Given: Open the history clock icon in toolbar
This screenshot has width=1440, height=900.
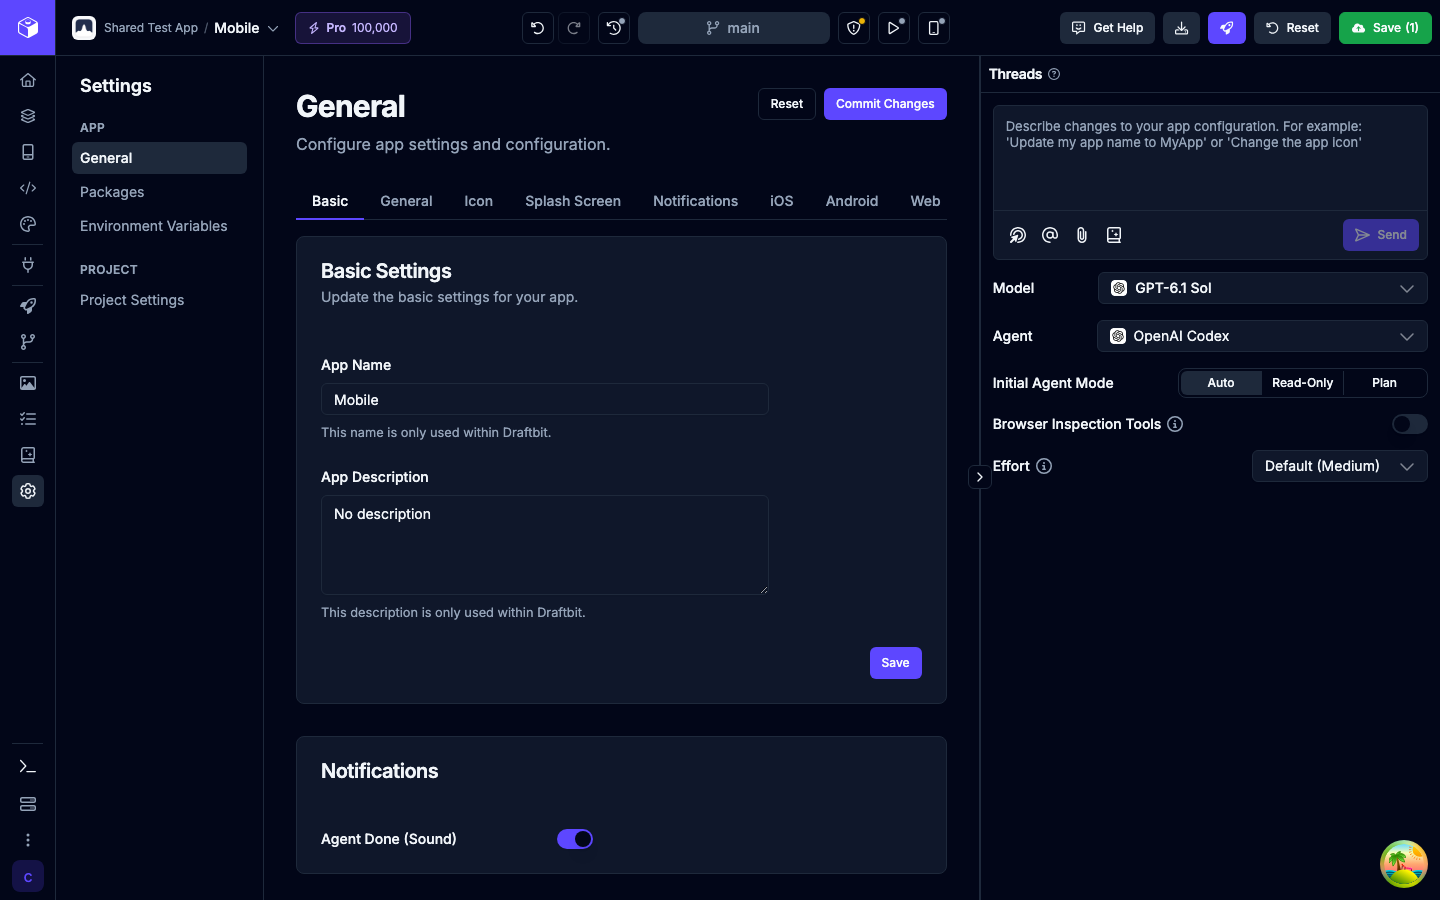Looking at the screenshot, I should pos(614,28).
